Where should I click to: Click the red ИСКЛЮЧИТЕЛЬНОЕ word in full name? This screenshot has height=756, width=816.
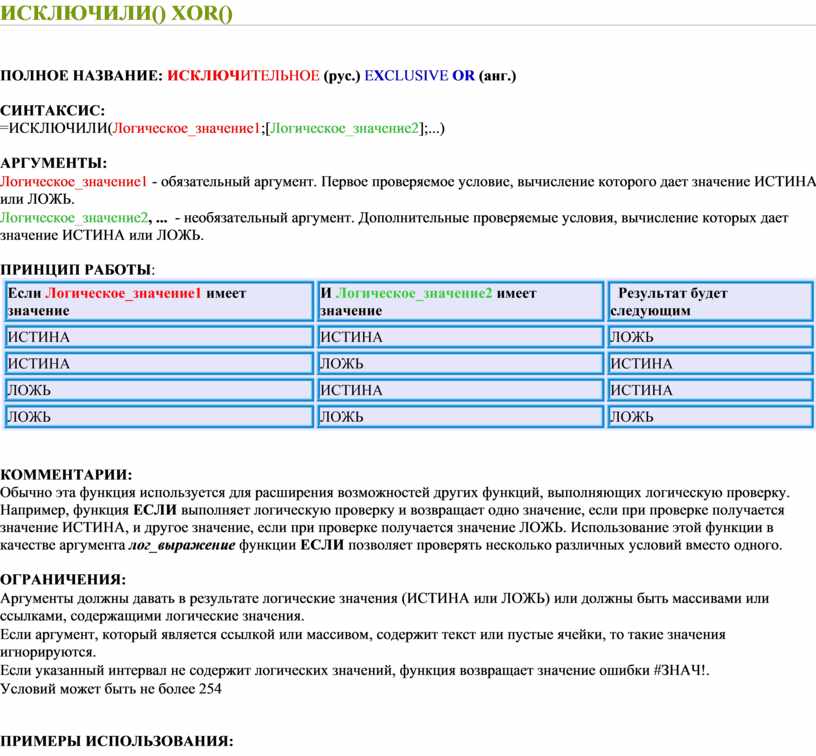click(x=243, y=76)
